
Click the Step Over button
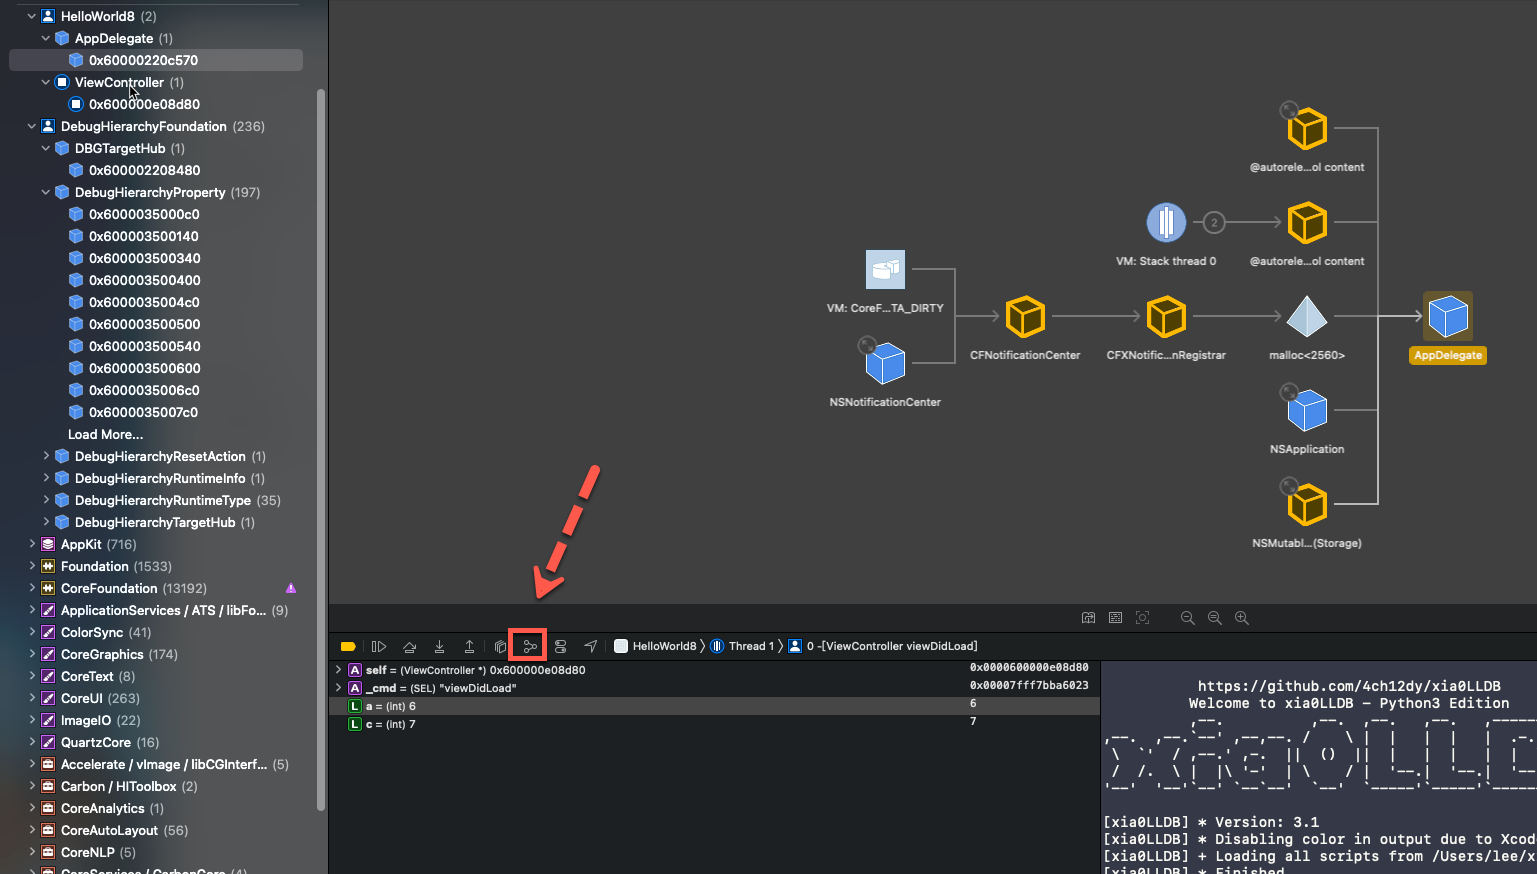click(409, 646)
